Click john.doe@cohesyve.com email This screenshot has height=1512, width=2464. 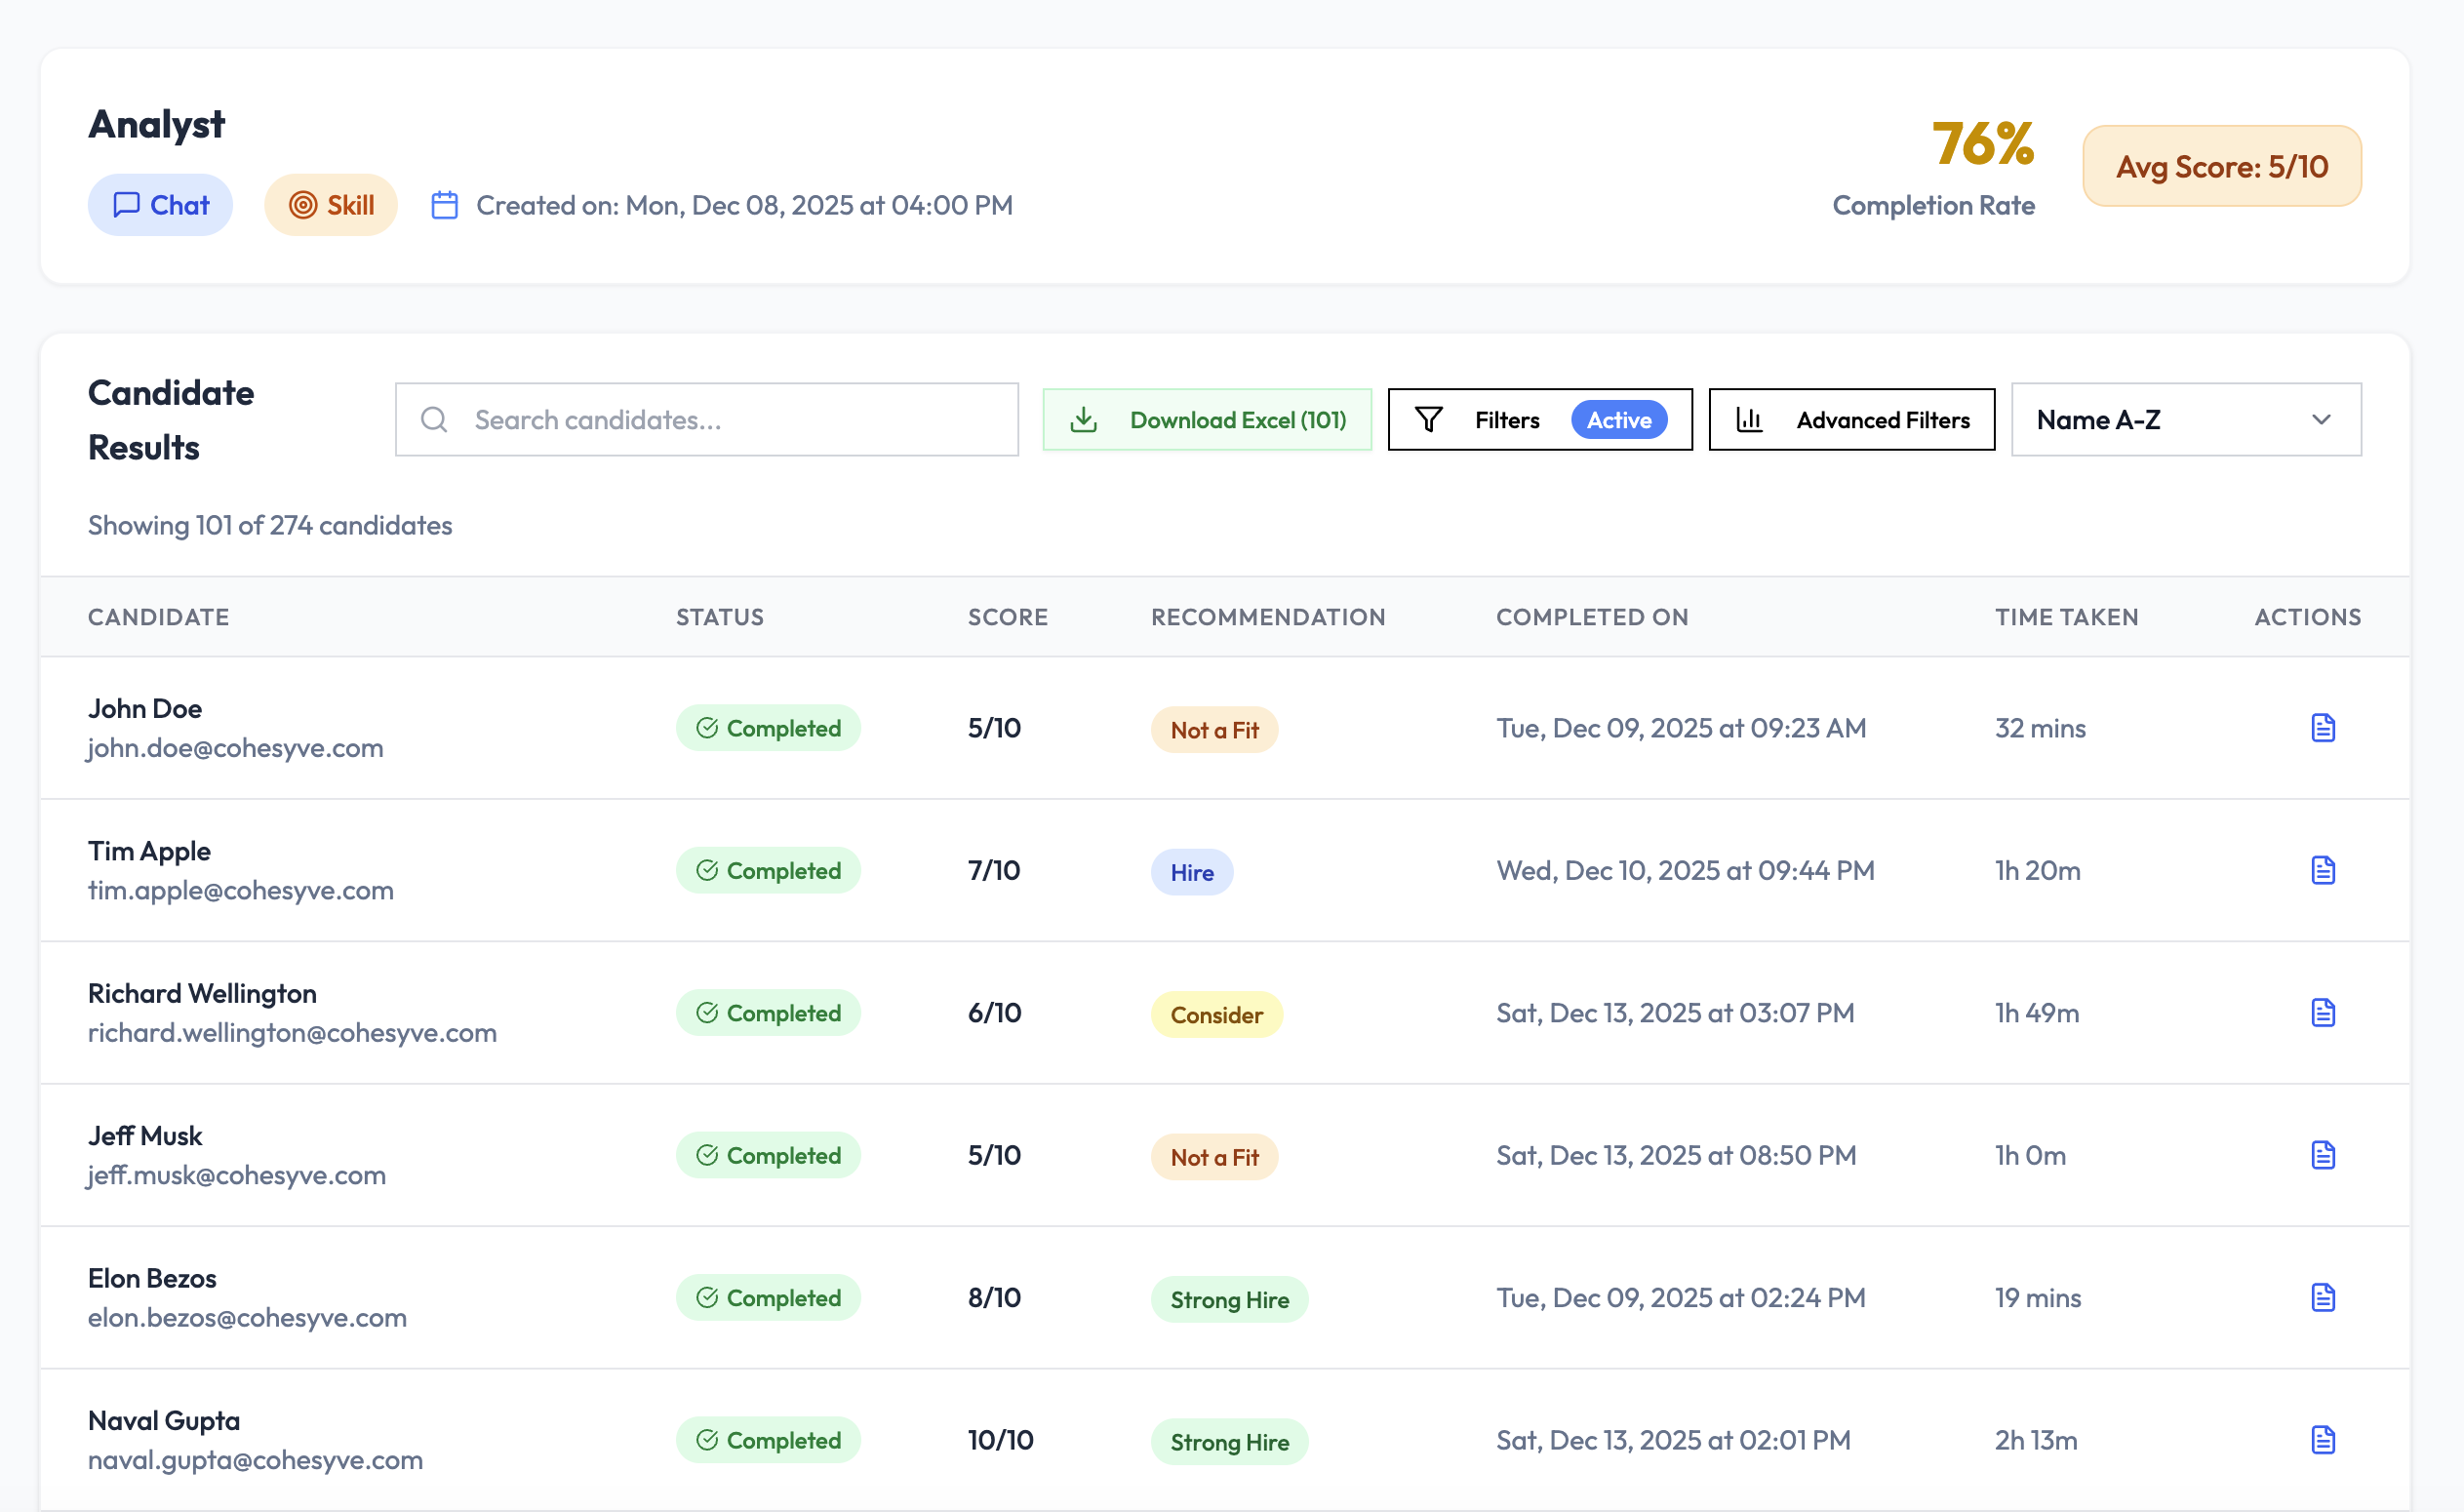point(235,748)
